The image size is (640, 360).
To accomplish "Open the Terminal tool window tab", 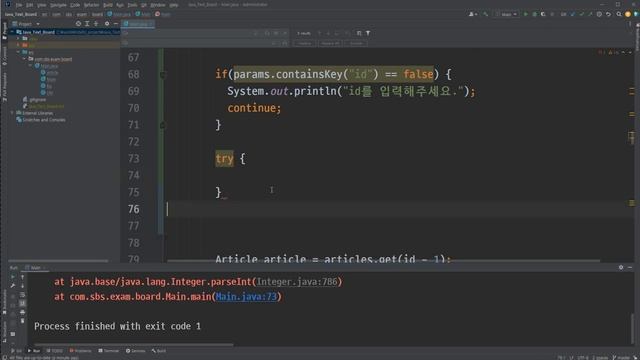I will click(109, 351).
